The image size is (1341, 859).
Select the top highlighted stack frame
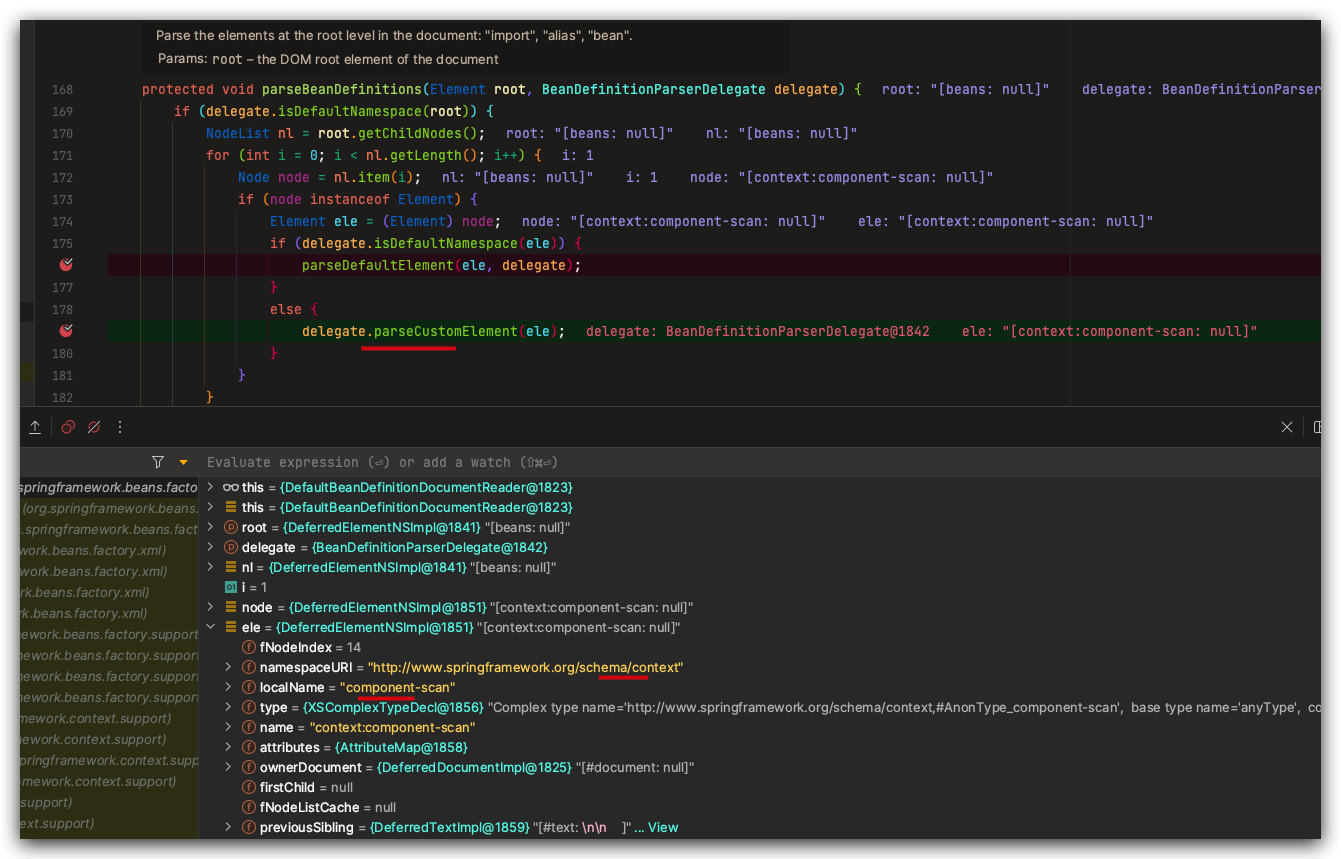coord(109,487)
